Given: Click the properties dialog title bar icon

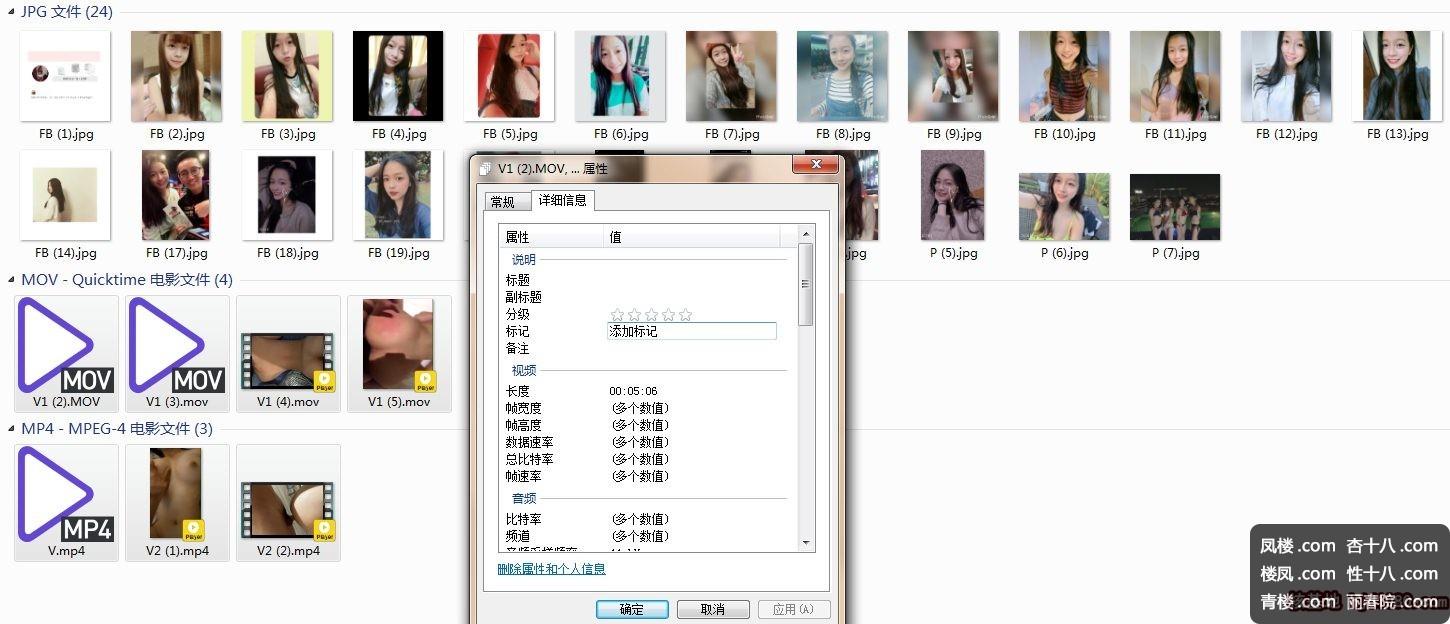Looking at the screenshot, I should tap(485, 169).
